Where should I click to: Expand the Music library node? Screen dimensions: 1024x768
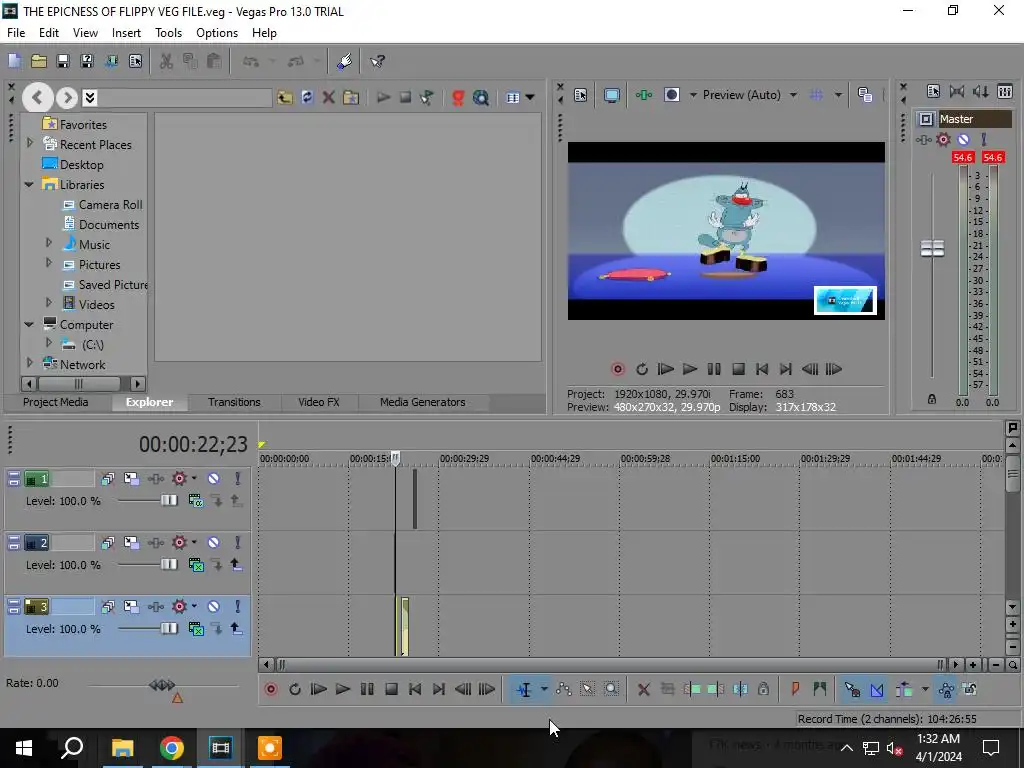(x=49, y=243)
